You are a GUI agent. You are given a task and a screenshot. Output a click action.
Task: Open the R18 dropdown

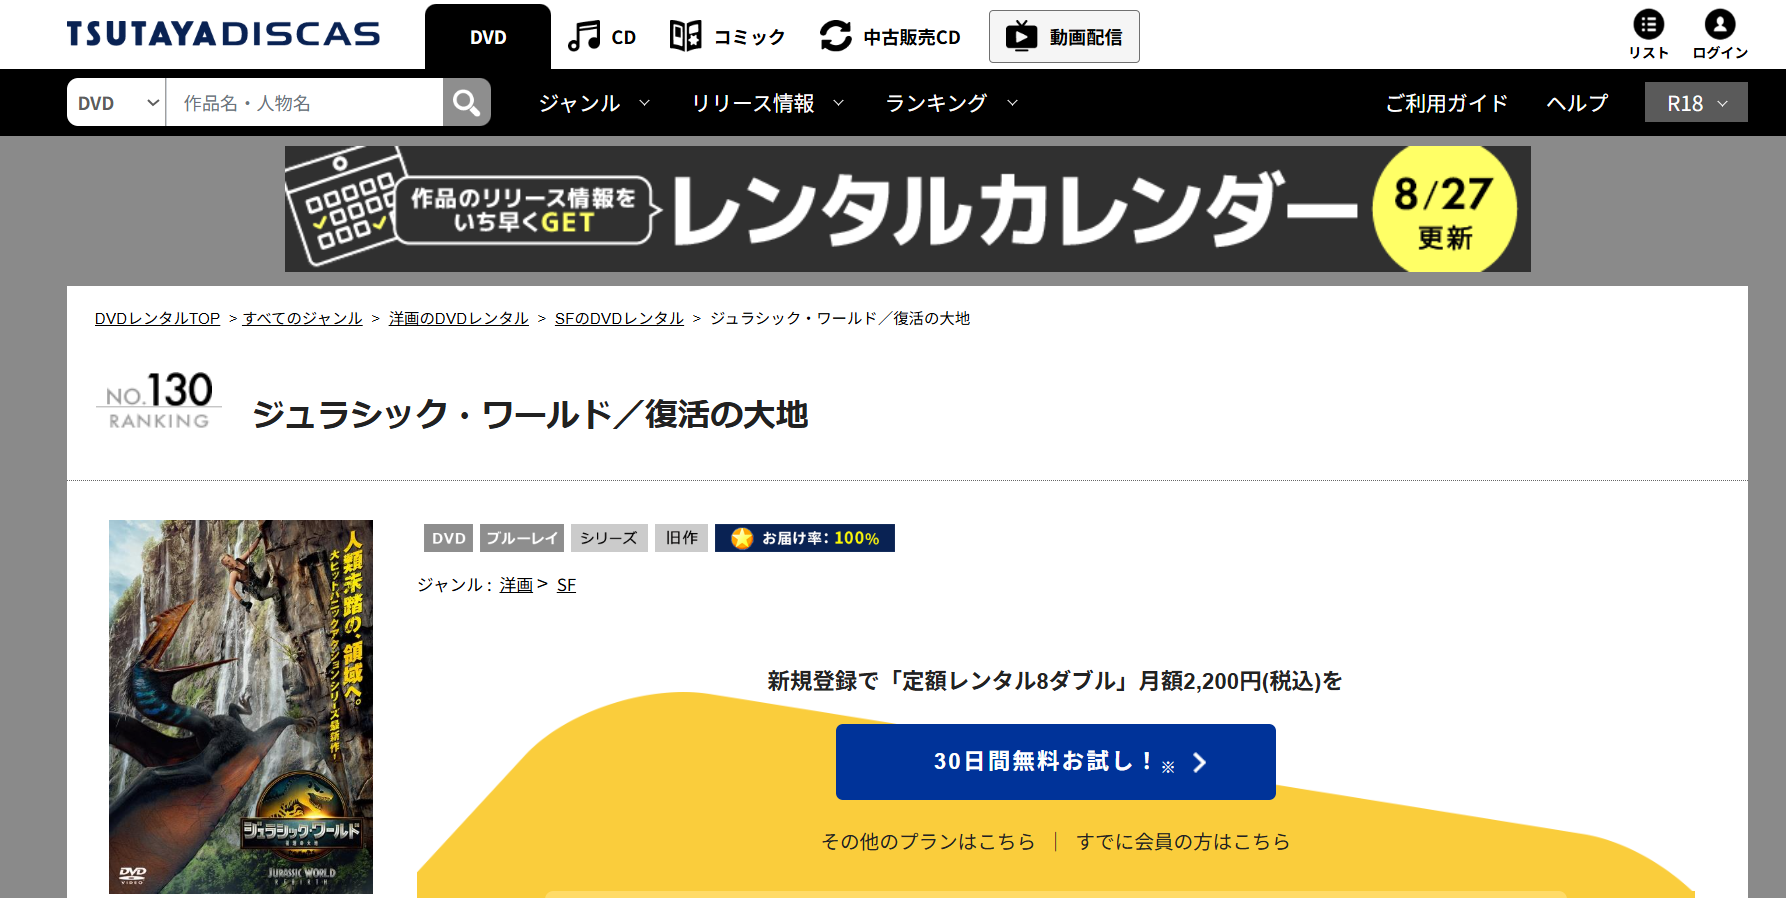(x=1696, y=102)
